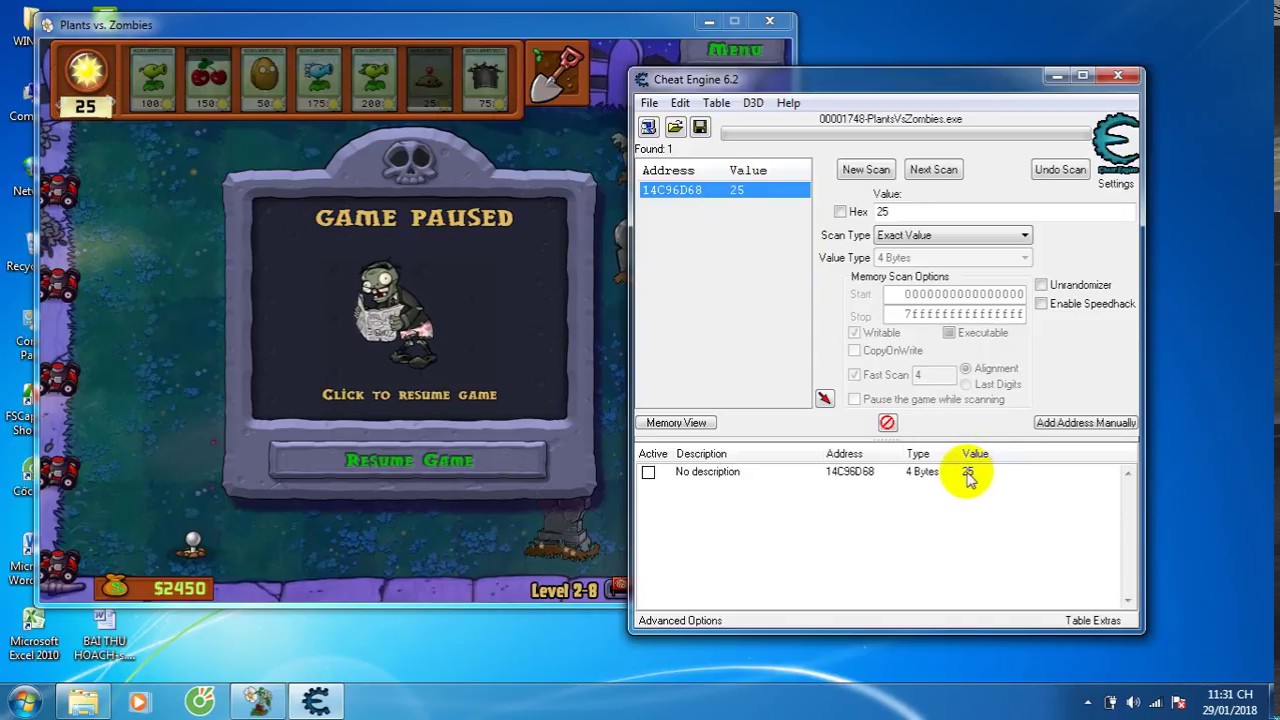The image size is (1280, 720).
Task: Select the Snow Pea seed packet costing 175
Action: pyautogui.click(x=319, y=78)
